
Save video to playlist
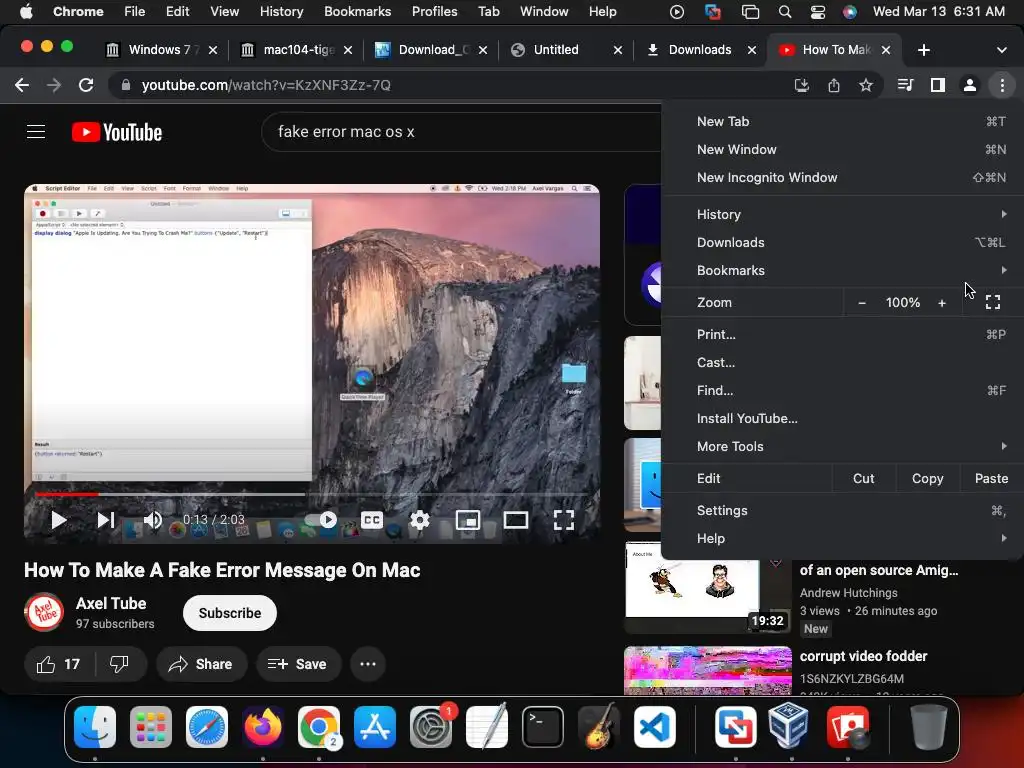tap(298, 664)
